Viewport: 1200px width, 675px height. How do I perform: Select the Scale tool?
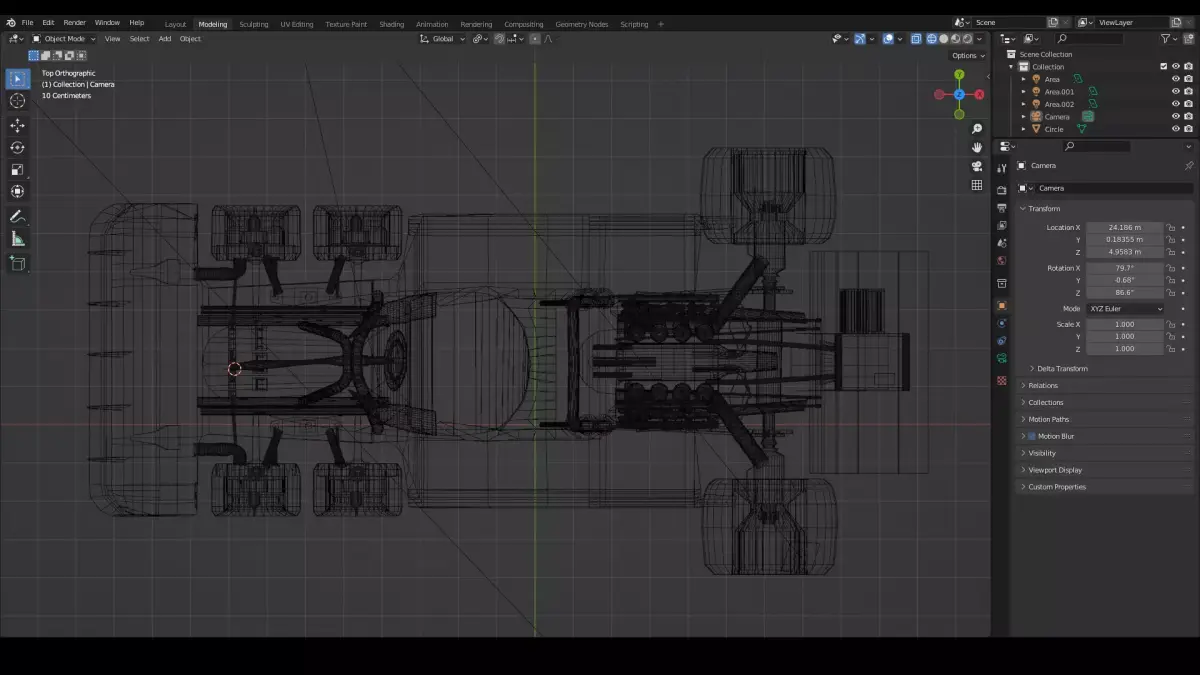coord(17,170)
